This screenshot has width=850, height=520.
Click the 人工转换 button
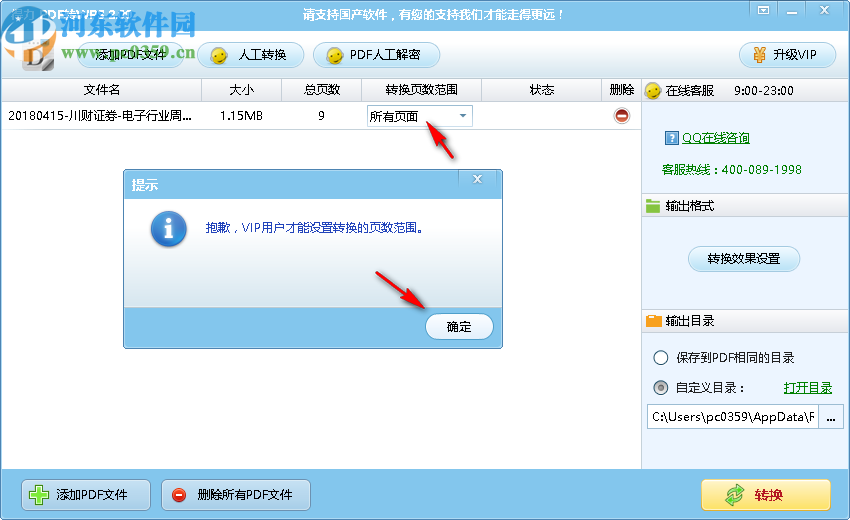pos(251,55)
